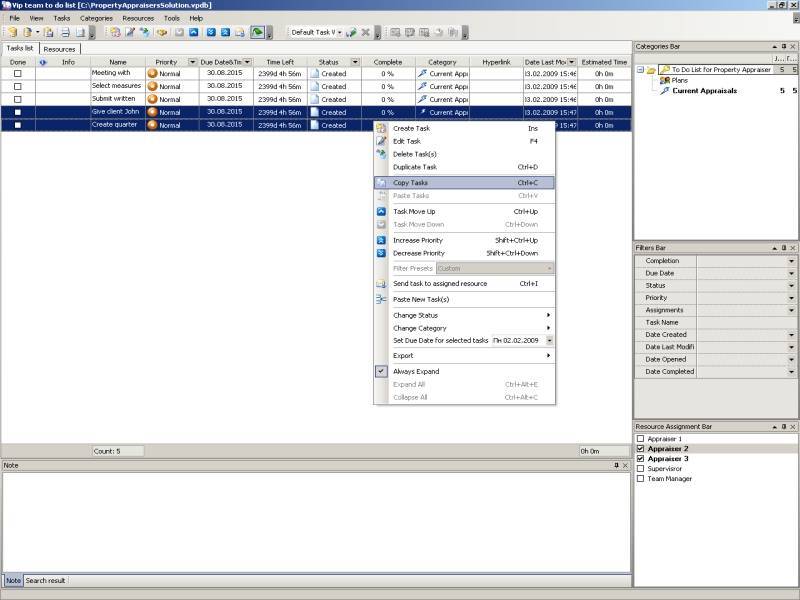Image resolution: width=800 pixels, height=600 pixels.
Task: Click the Send task to assigned resource icon
Action: pyautogui.click(x=381, y=284)
